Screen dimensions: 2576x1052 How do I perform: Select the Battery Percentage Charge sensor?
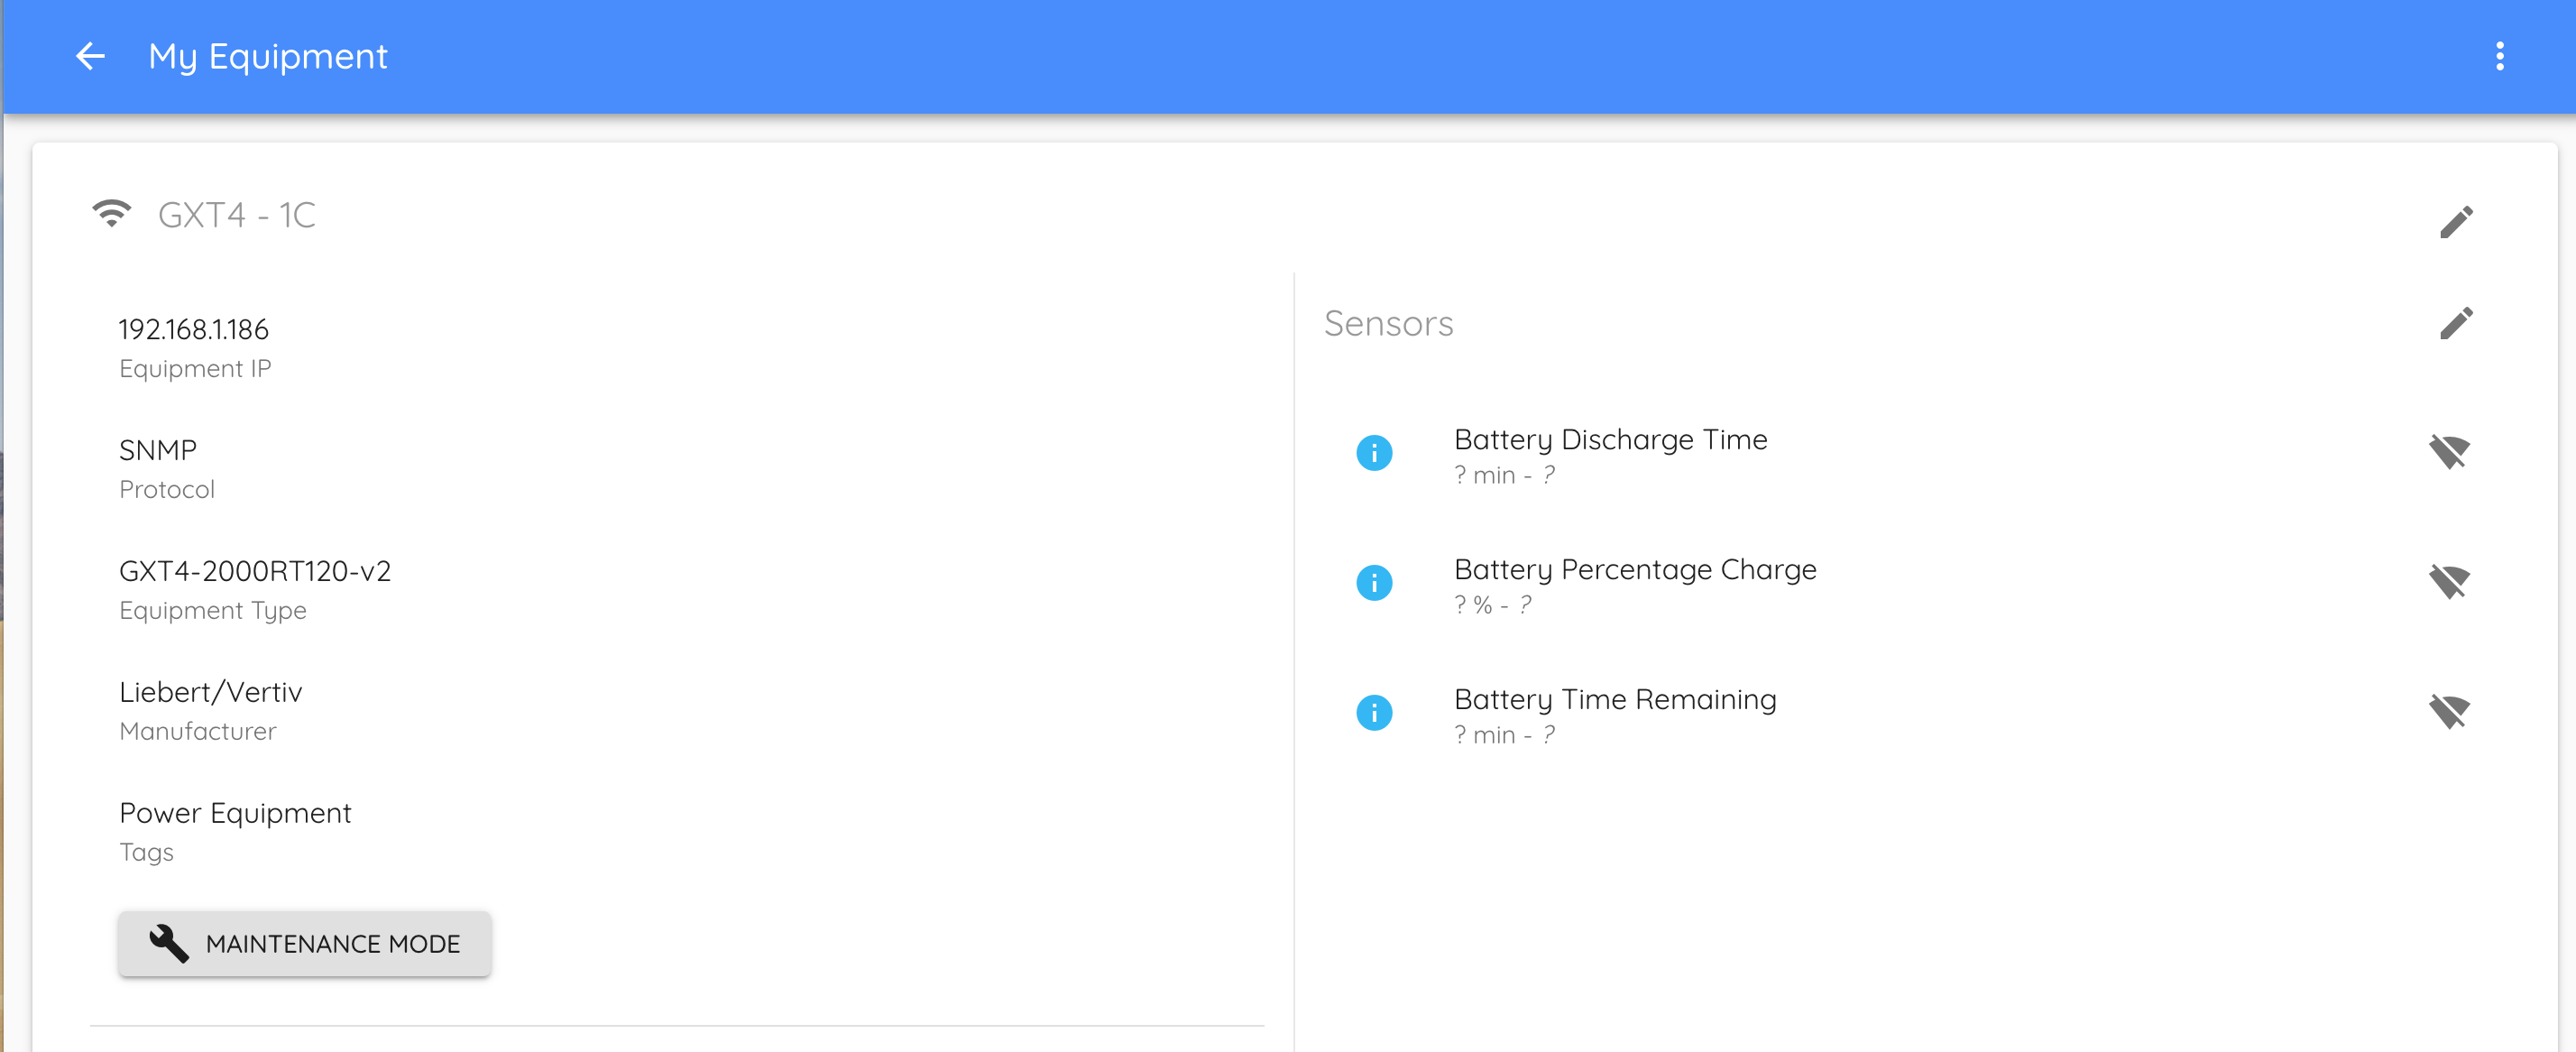pos(1635,570)
